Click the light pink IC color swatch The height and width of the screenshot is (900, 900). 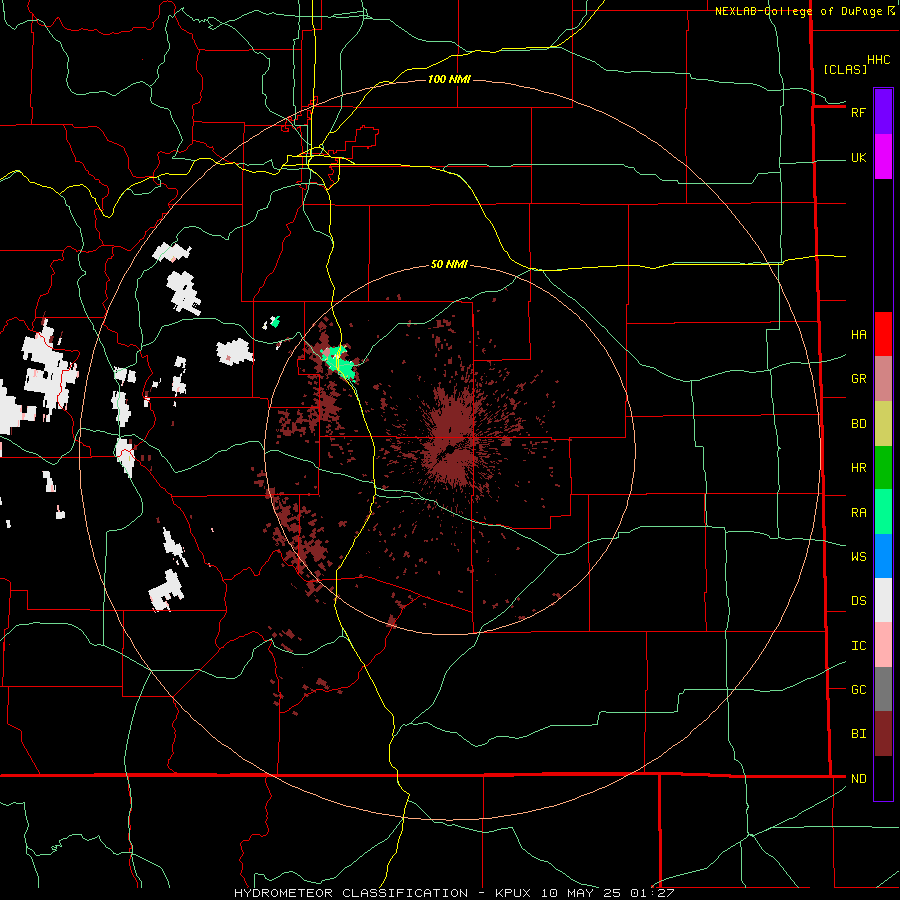(x=883, y=645)
